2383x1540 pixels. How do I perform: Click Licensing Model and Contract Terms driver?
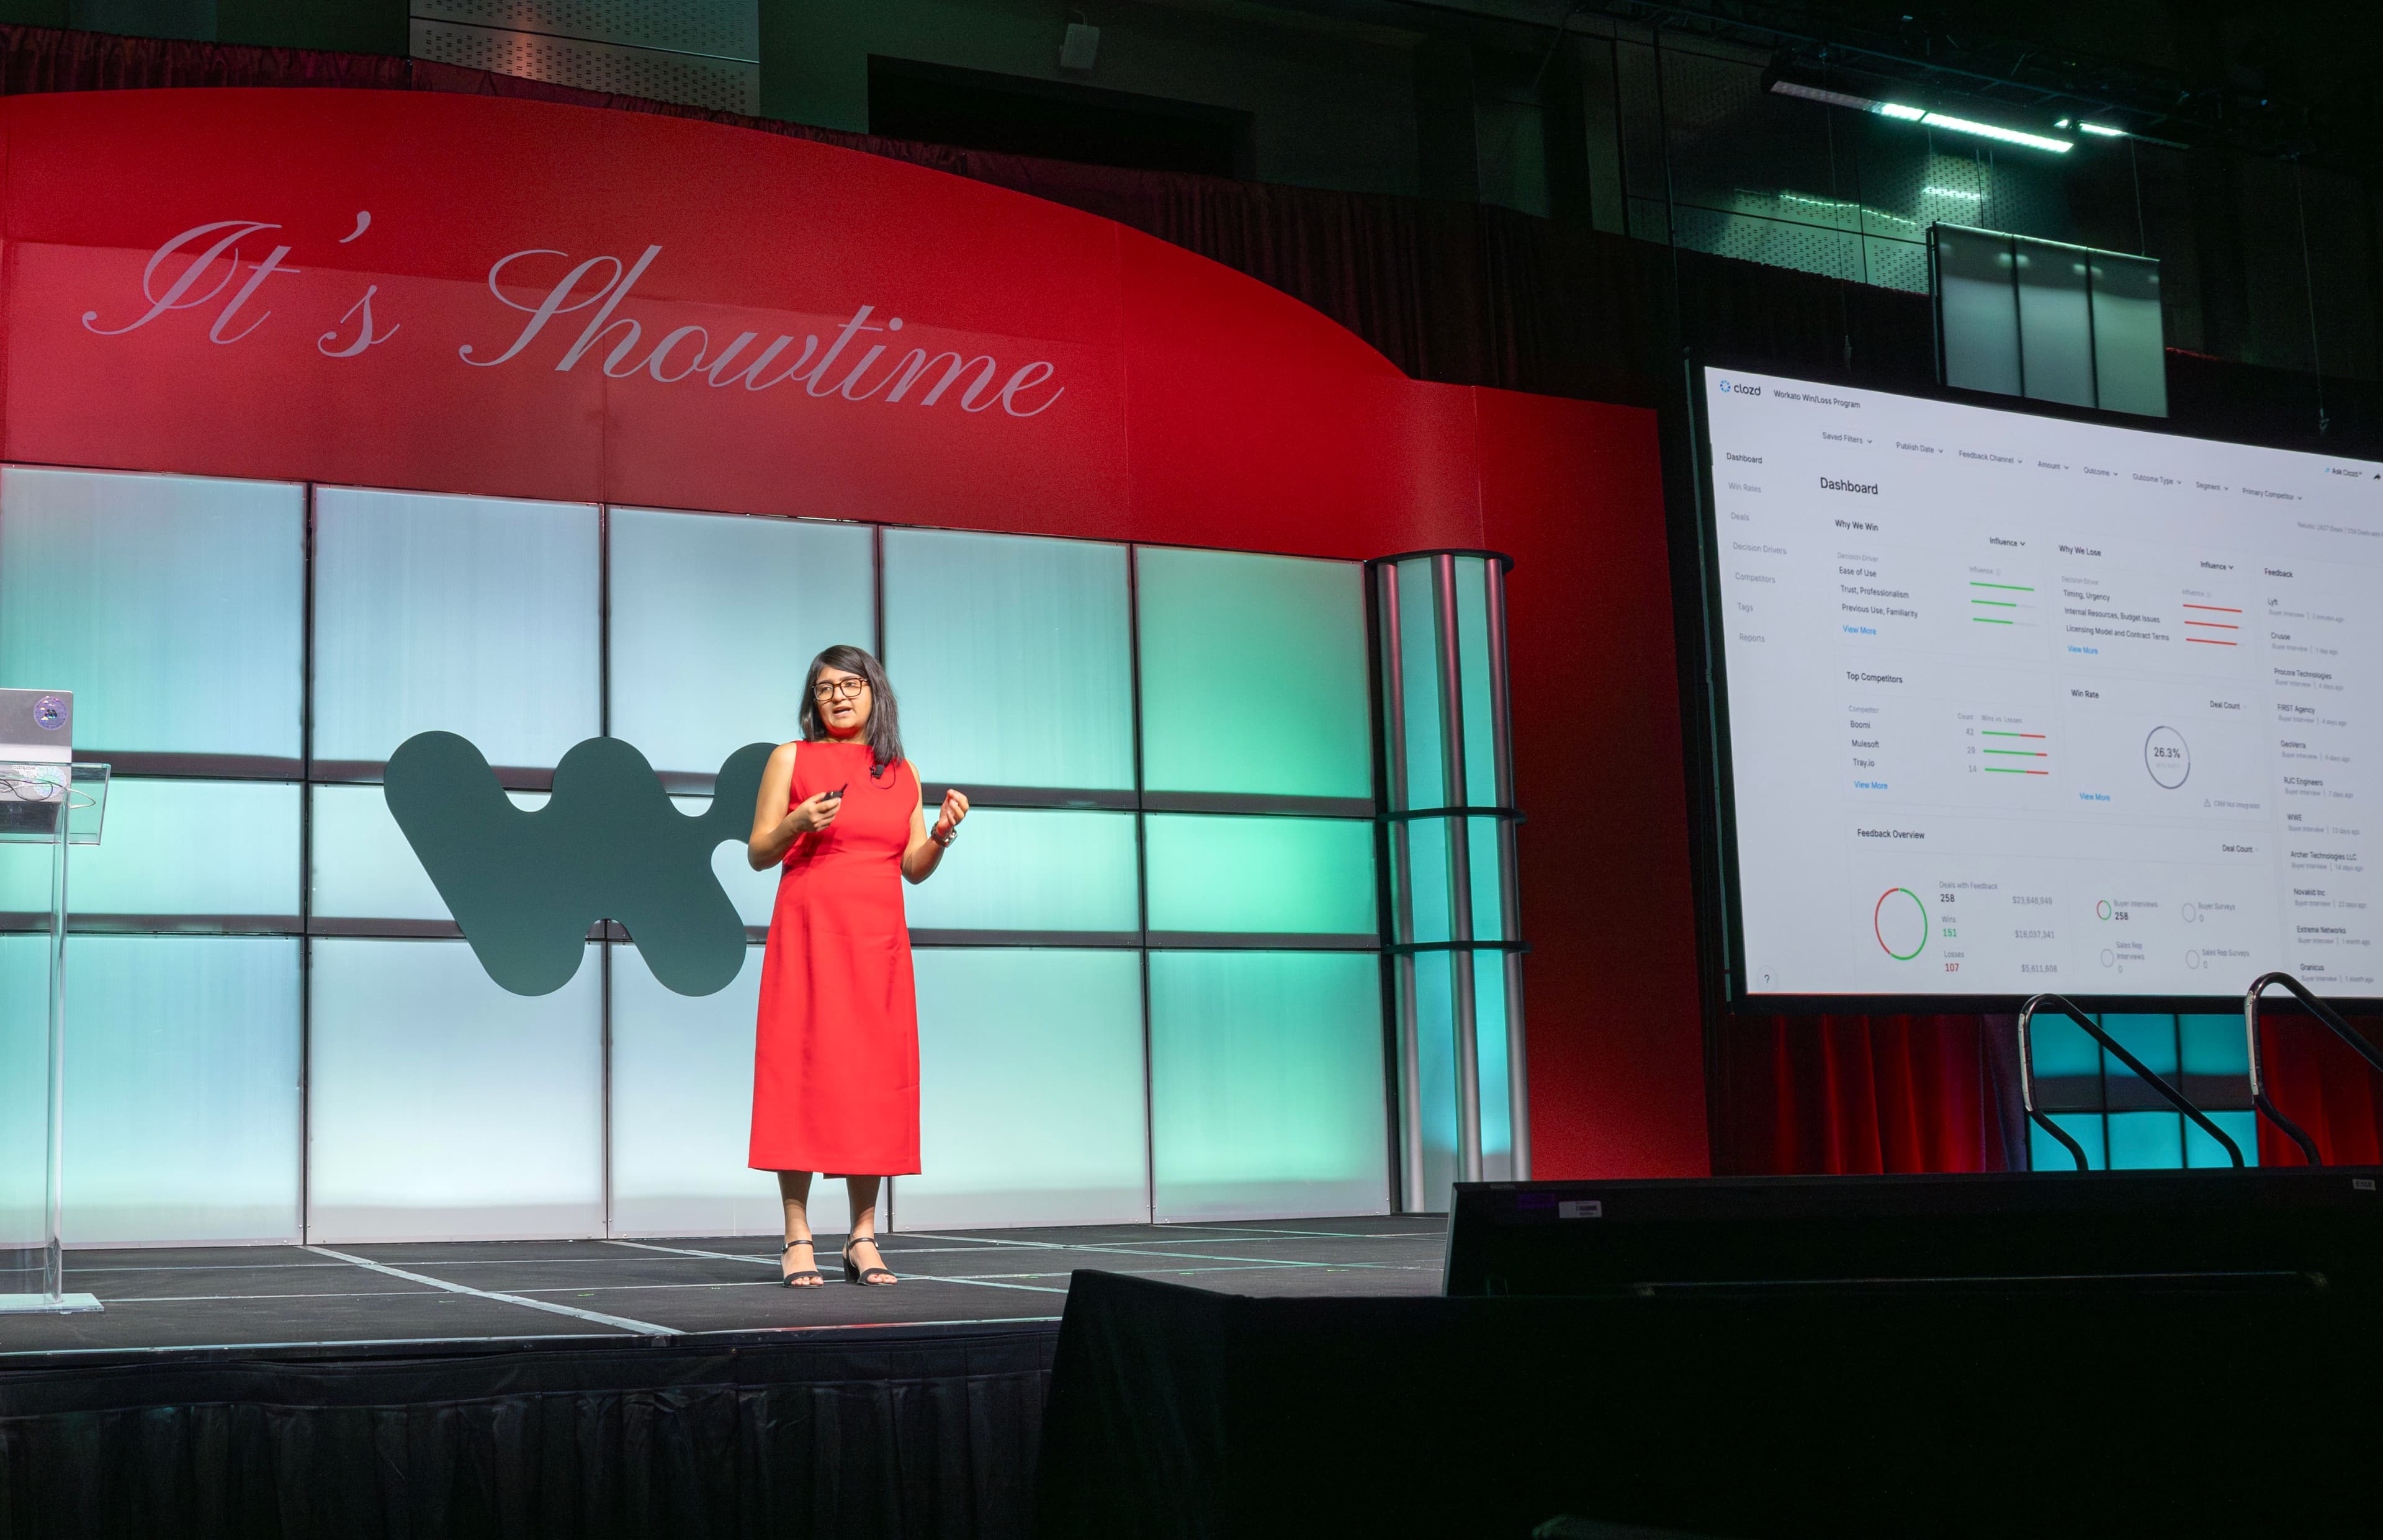pyautogui.click(x=2117, y=634)
